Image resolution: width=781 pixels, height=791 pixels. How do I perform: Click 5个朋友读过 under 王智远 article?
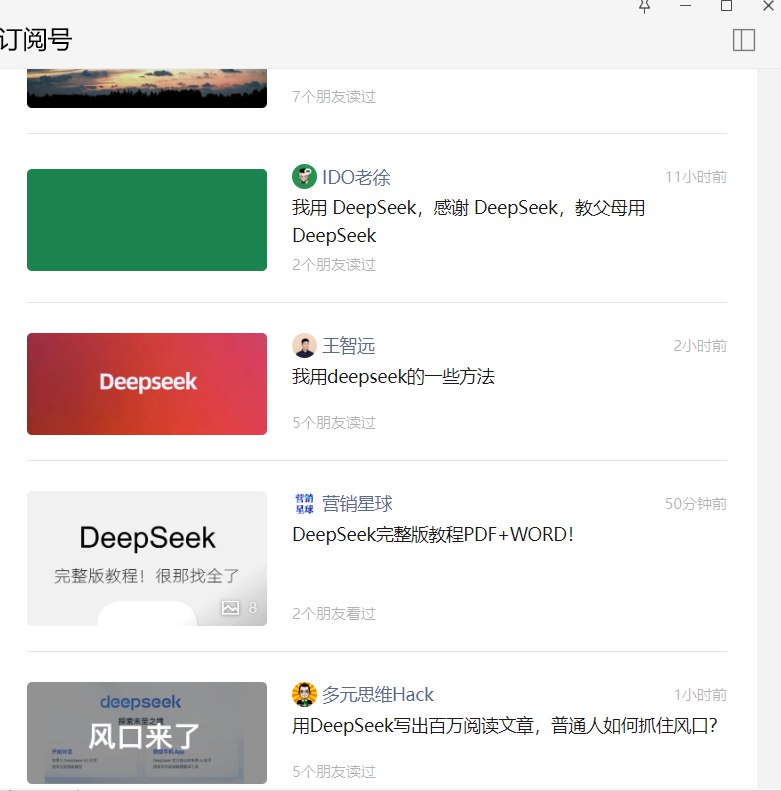pos(334,422)
